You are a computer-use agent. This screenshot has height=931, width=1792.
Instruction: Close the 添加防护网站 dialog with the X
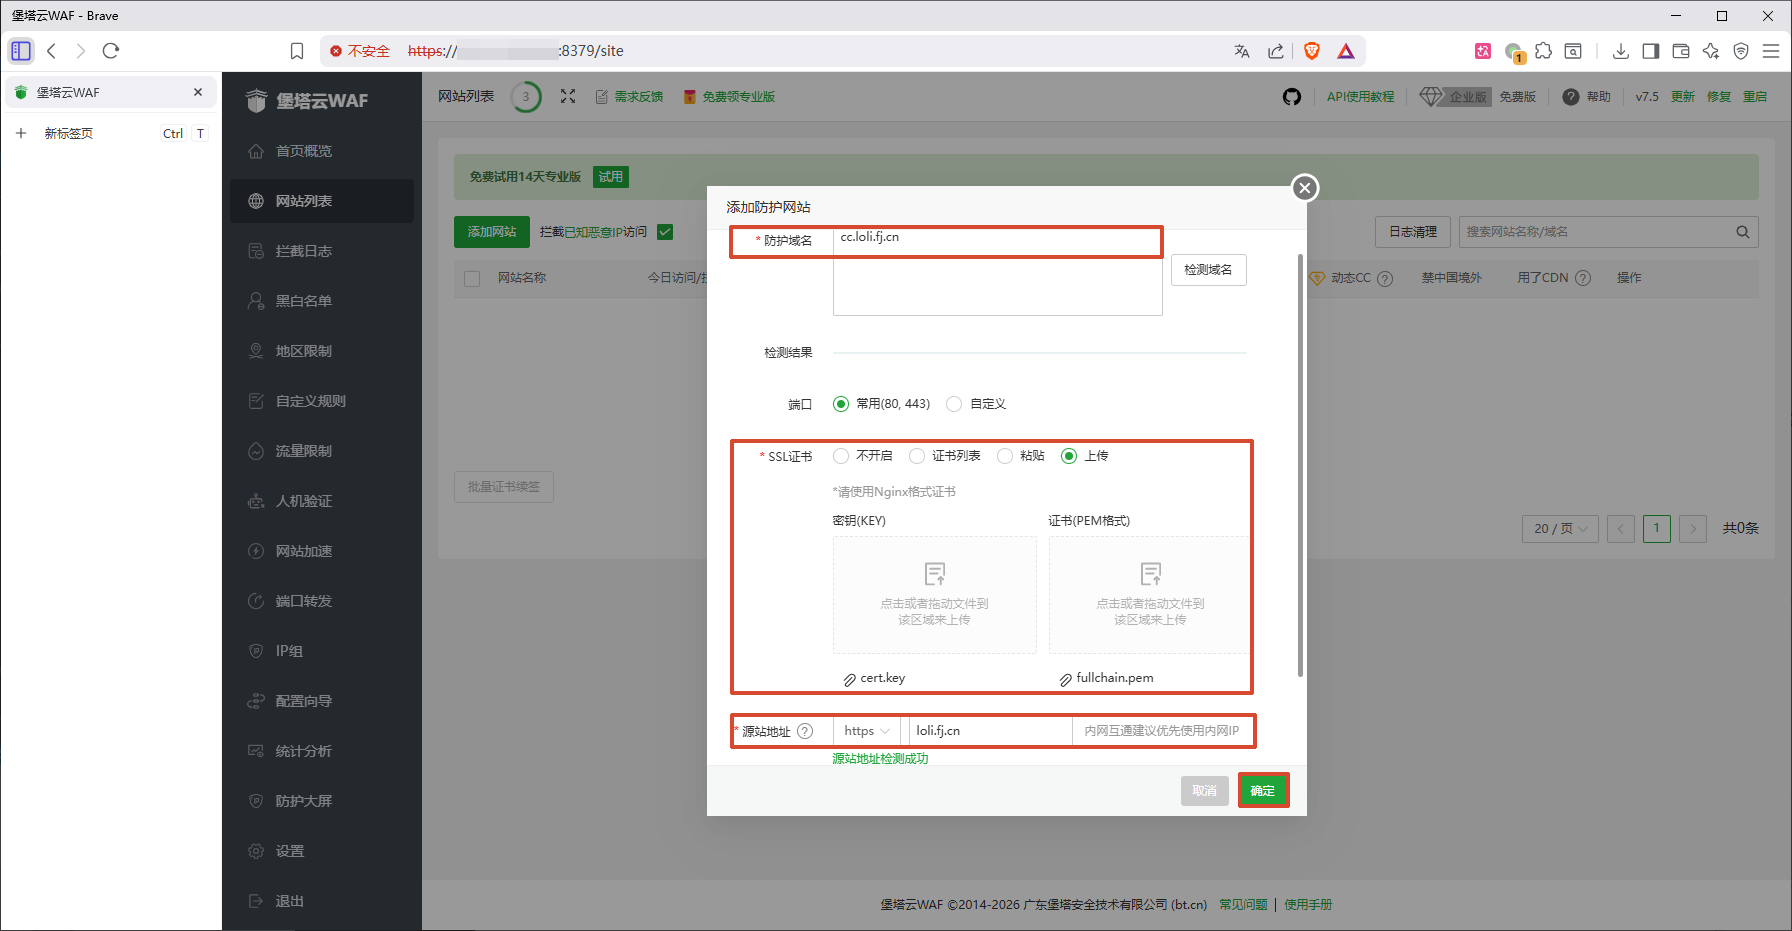(x=1304, y=188)
